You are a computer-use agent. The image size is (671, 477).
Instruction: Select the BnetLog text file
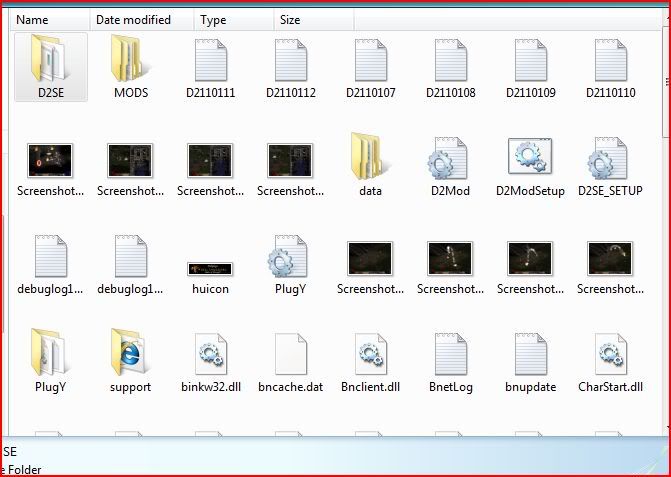(x=450, y=354)
